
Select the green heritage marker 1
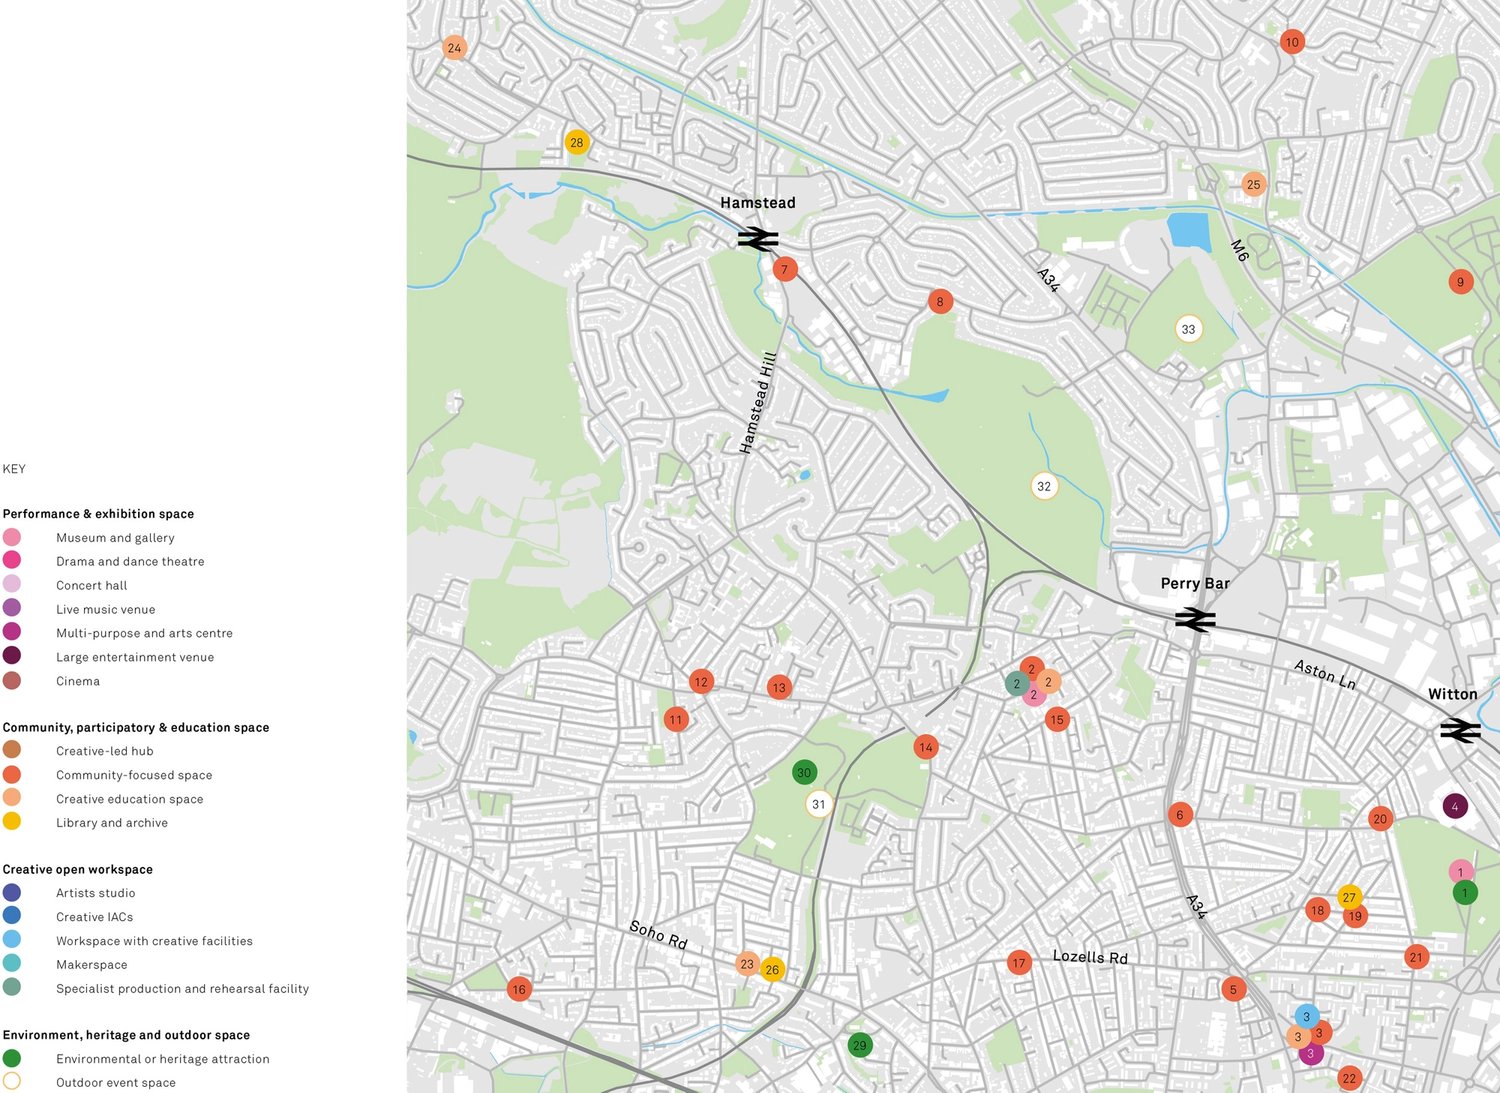pos(1465,893)
